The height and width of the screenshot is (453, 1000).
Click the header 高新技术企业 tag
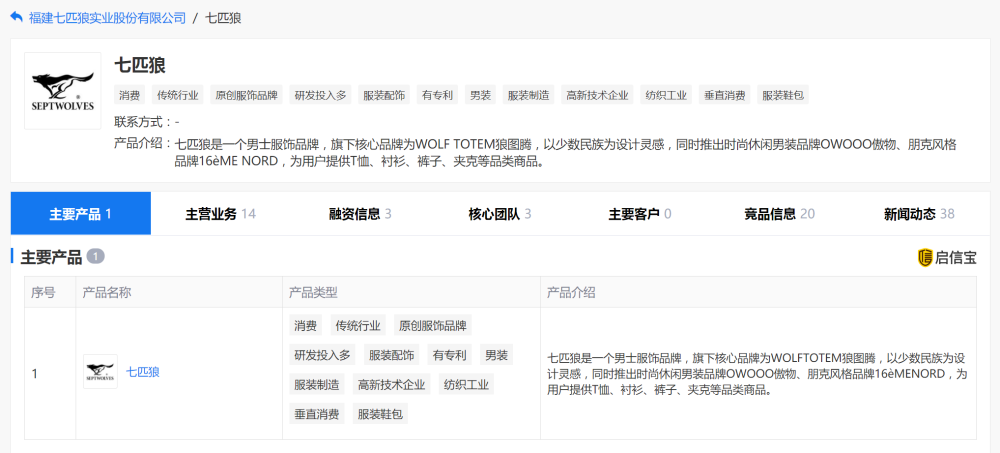[597, 96]
